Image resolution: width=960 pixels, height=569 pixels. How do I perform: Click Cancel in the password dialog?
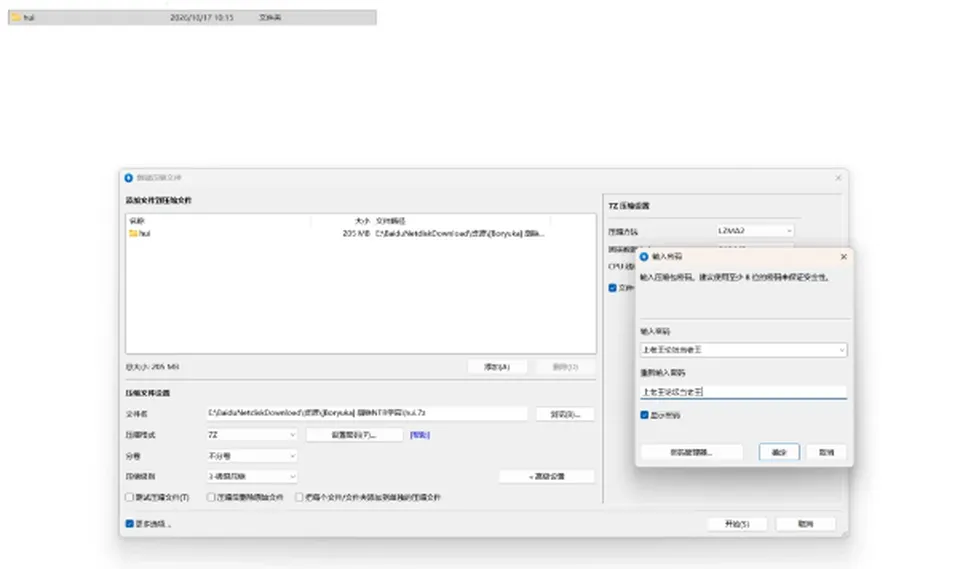827,453
